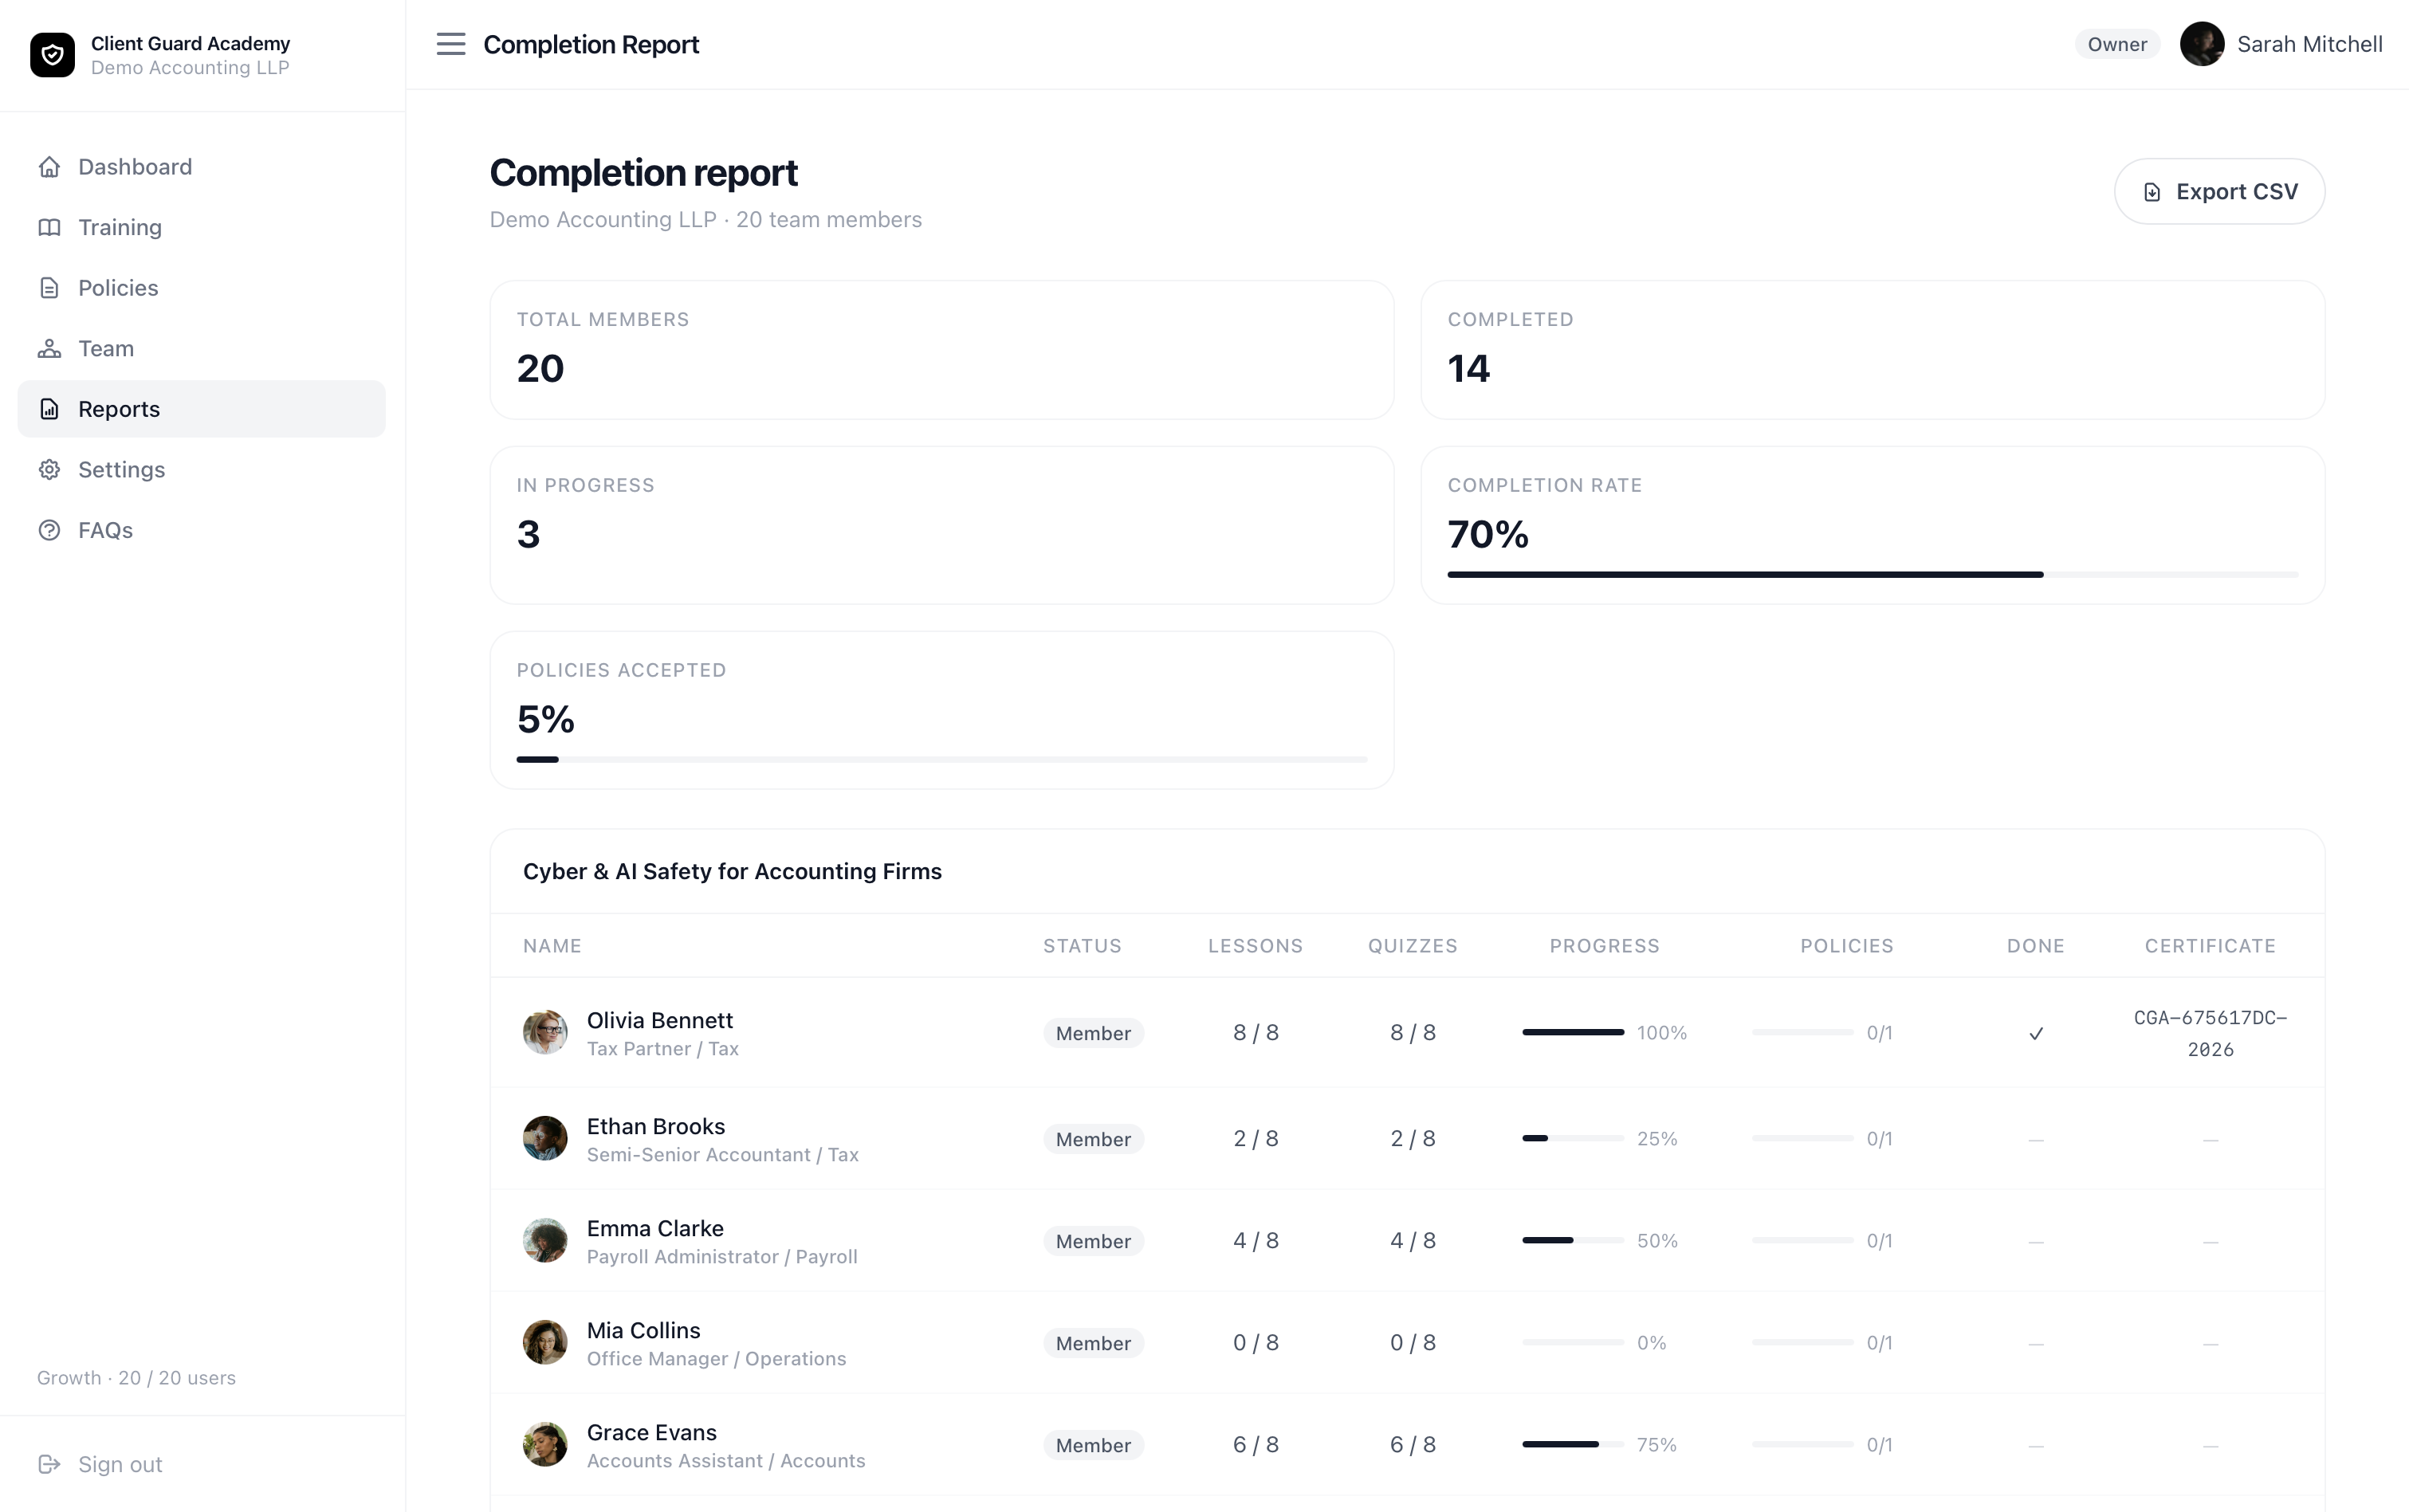Click the Total Members card
Viewport: 2409px width, 1512px height.
tap(941, 350)
